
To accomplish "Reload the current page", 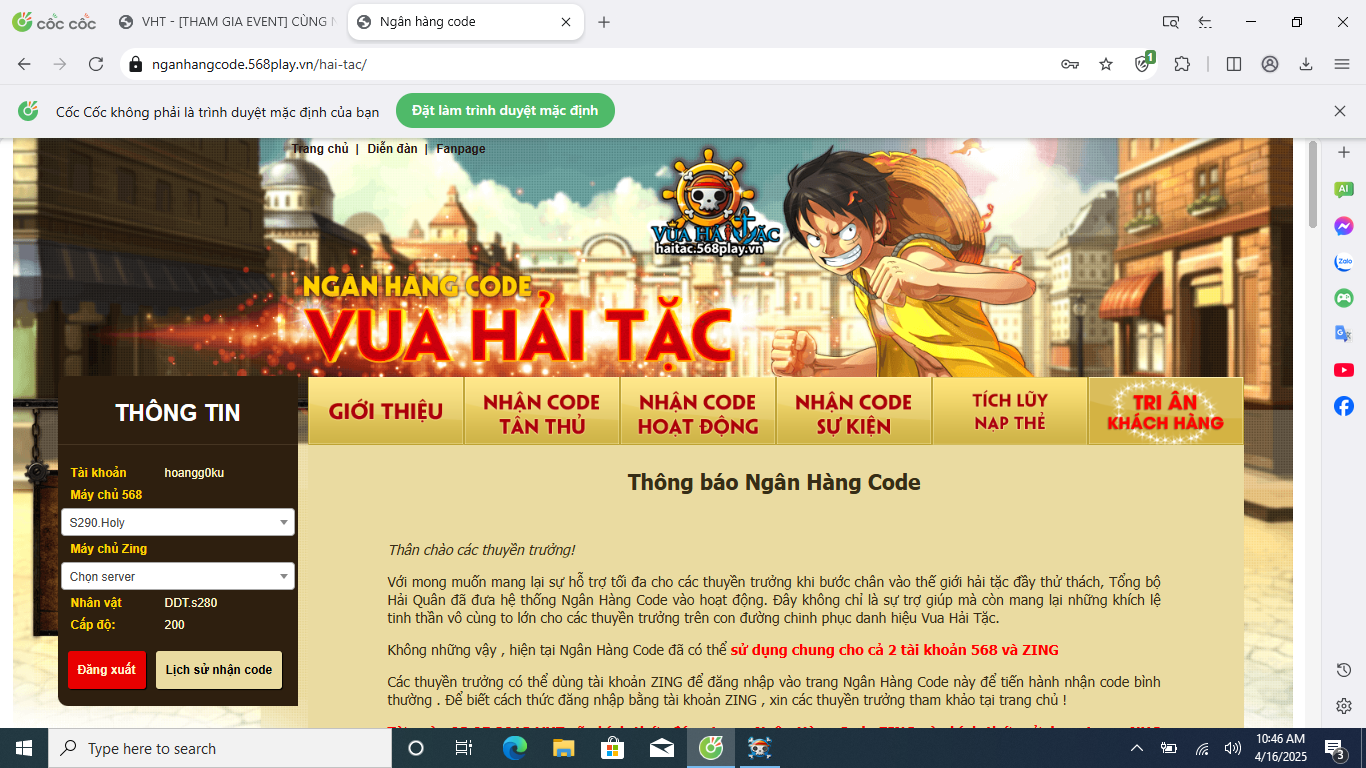I will (96, 64).
